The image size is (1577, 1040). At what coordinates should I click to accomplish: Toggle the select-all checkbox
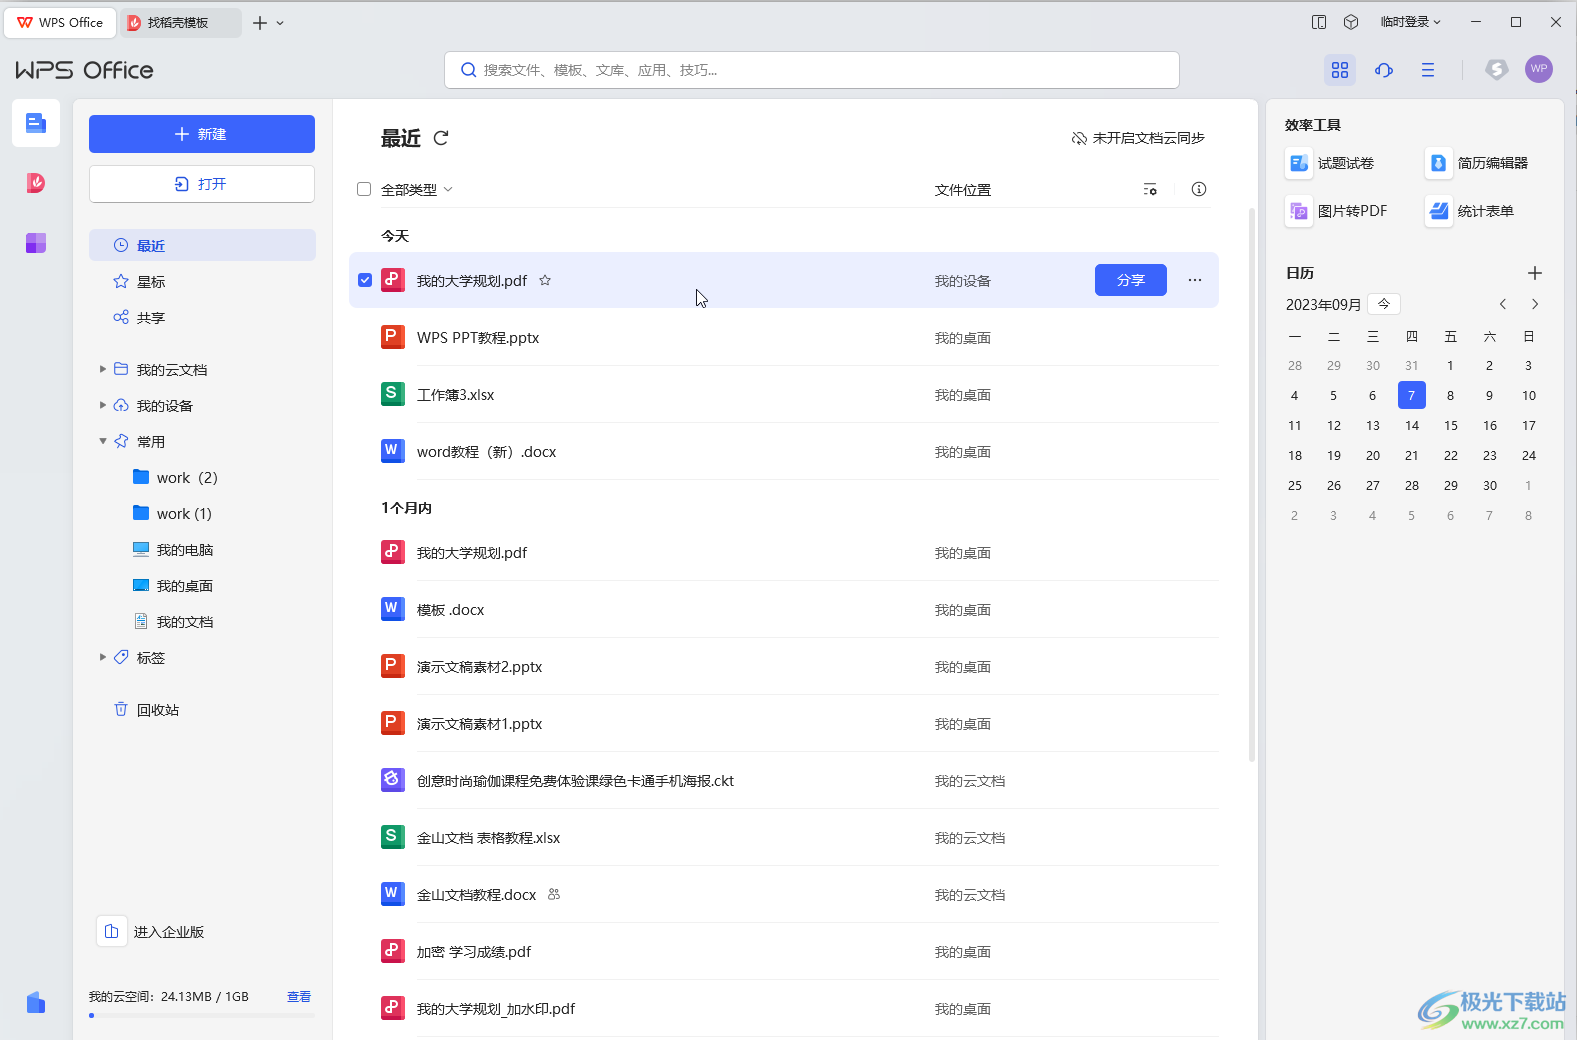coord(364,189)
